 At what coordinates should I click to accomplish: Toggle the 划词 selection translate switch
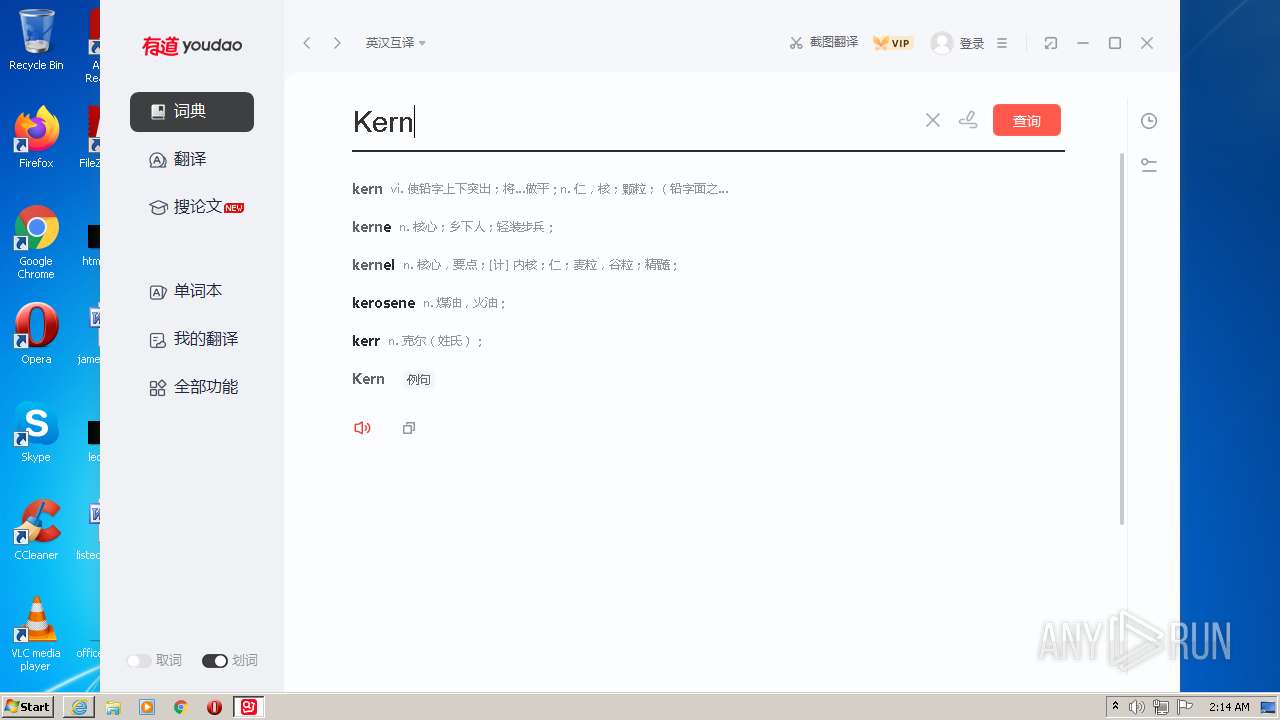click(x=214, y=661)
